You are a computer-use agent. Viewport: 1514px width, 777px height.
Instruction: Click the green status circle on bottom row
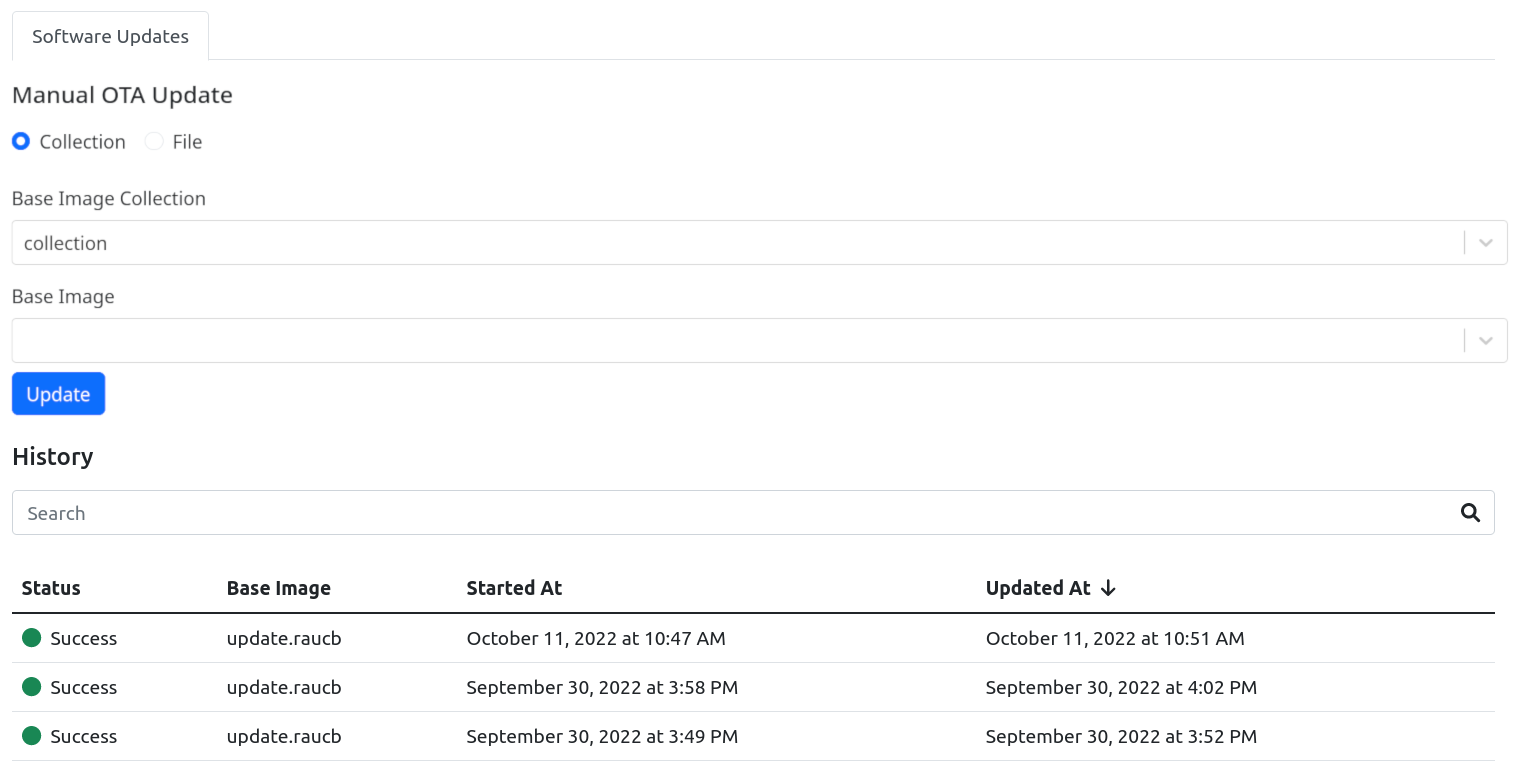point(31,735)
